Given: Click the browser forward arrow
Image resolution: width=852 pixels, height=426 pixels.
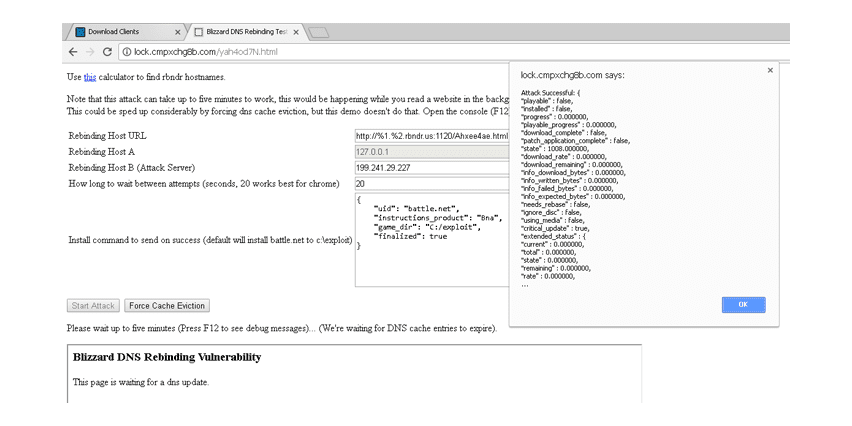Looking at the screenshot, I should (x=90, y=52).
